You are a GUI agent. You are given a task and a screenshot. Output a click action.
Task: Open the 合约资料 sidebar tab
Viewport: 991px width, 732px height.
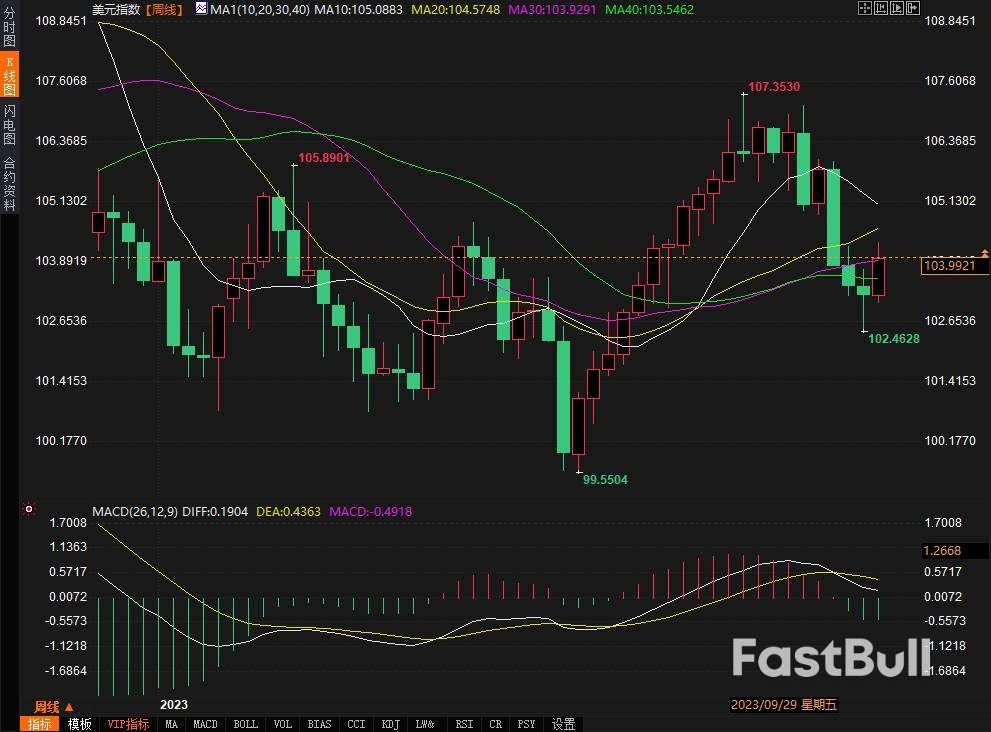9,183
